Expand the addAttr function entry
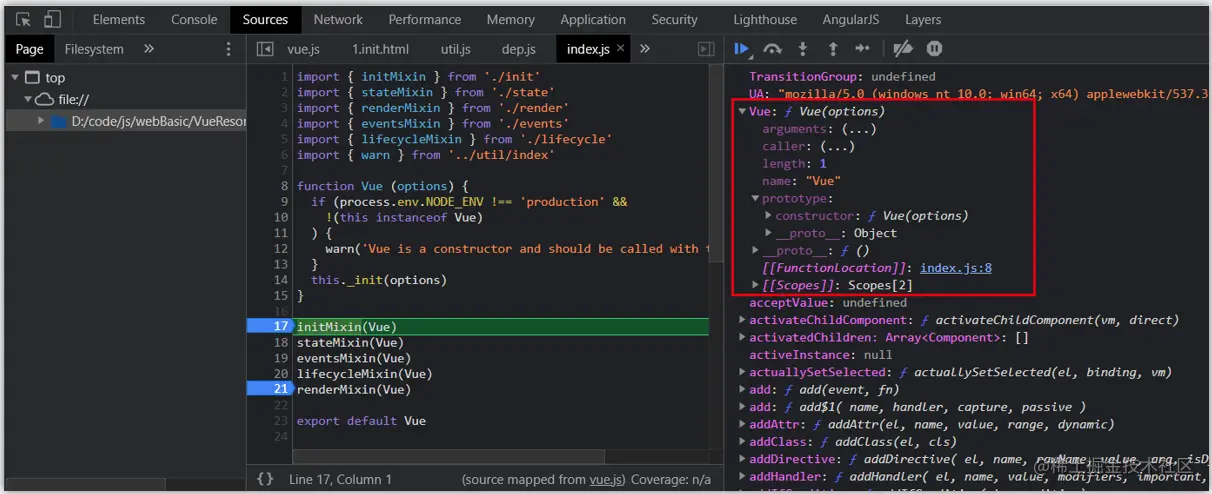The width and height of the screenshot is (1212, 494). coord(742,424)
